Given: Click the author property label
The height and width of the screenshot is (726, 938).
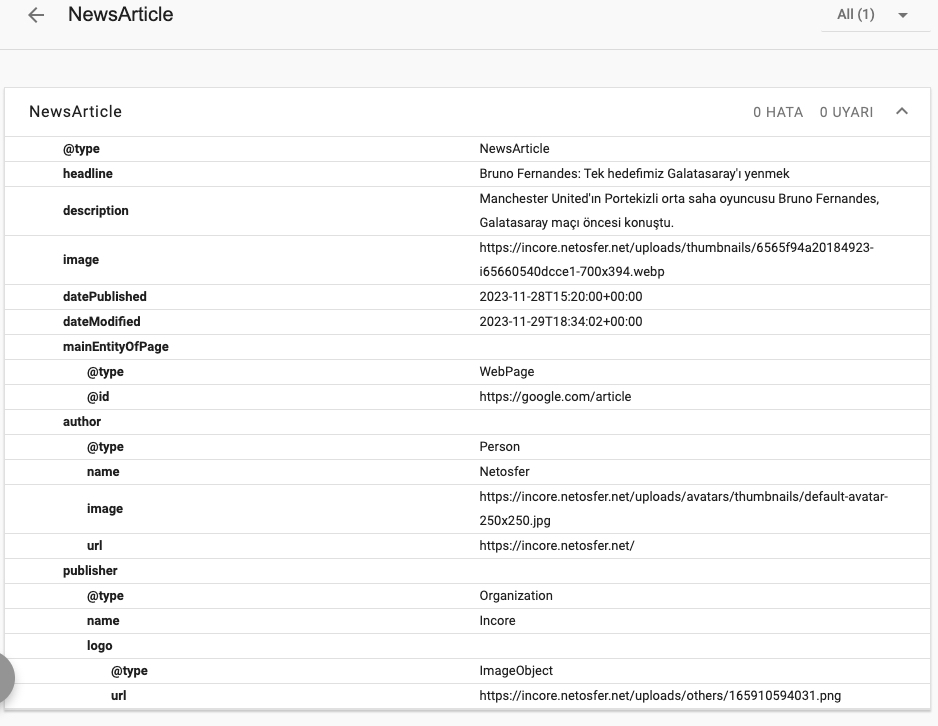Looking at the screenshot, I should pos(82,422).
